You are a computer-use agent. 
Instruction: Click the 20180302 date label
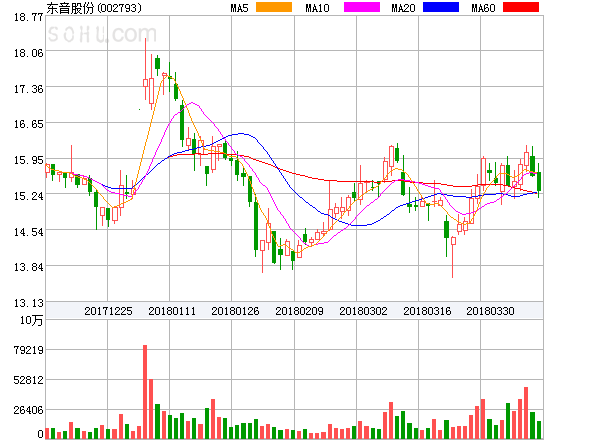click(363, 311)
